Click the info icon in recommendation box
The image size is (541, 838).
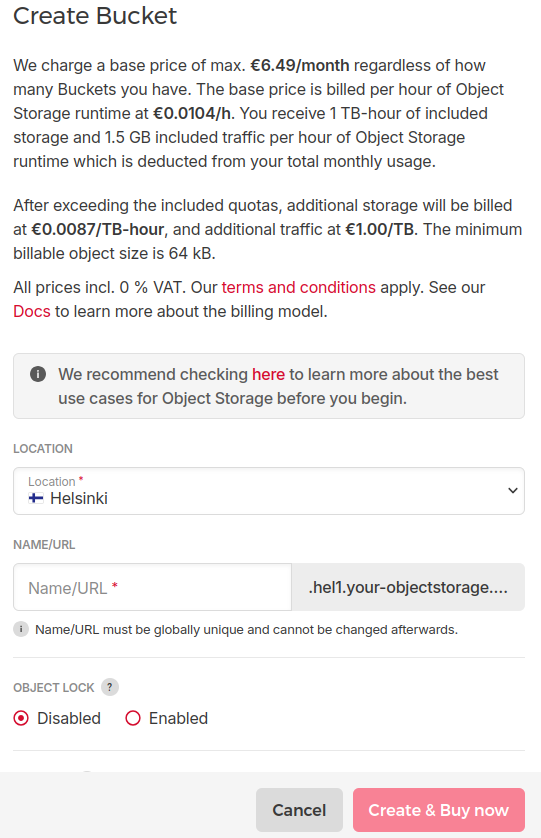tap(38, 374)
